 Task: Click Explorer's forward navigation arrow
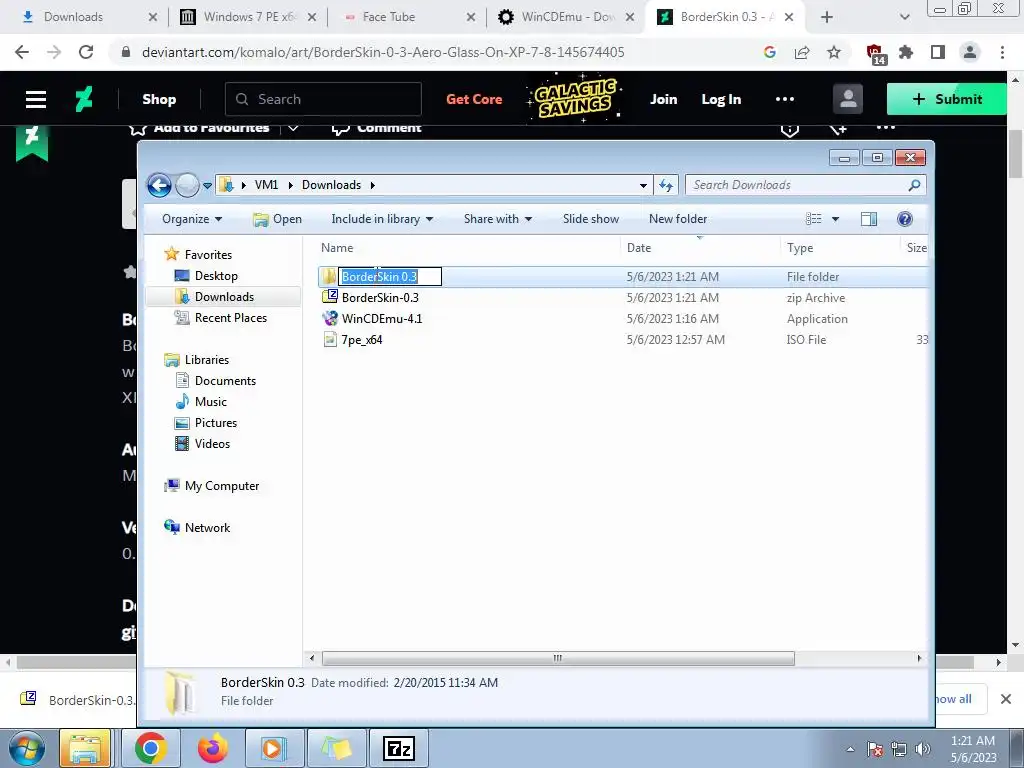(187, 185)
